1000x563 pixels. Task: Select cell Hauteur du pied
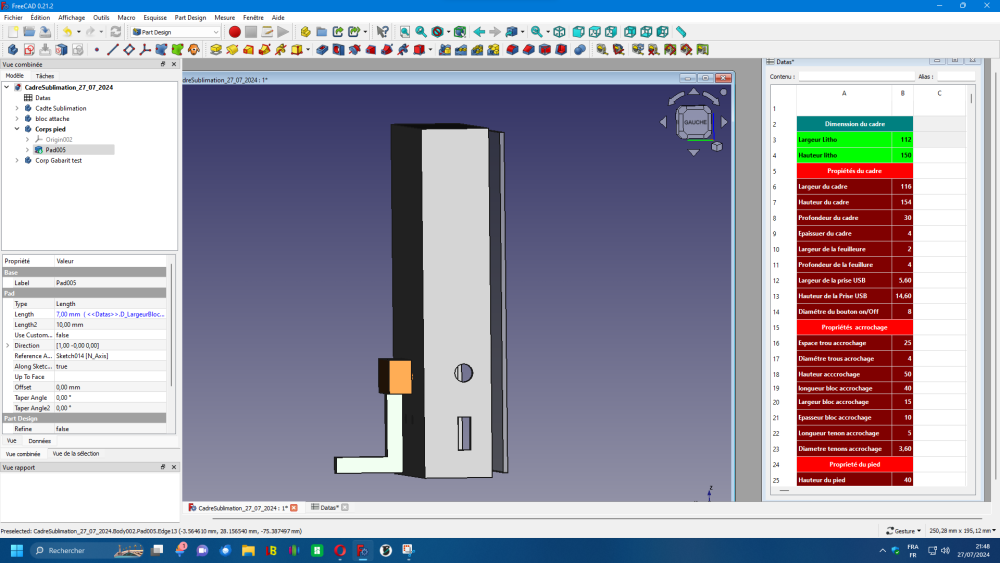pos(844,480)
